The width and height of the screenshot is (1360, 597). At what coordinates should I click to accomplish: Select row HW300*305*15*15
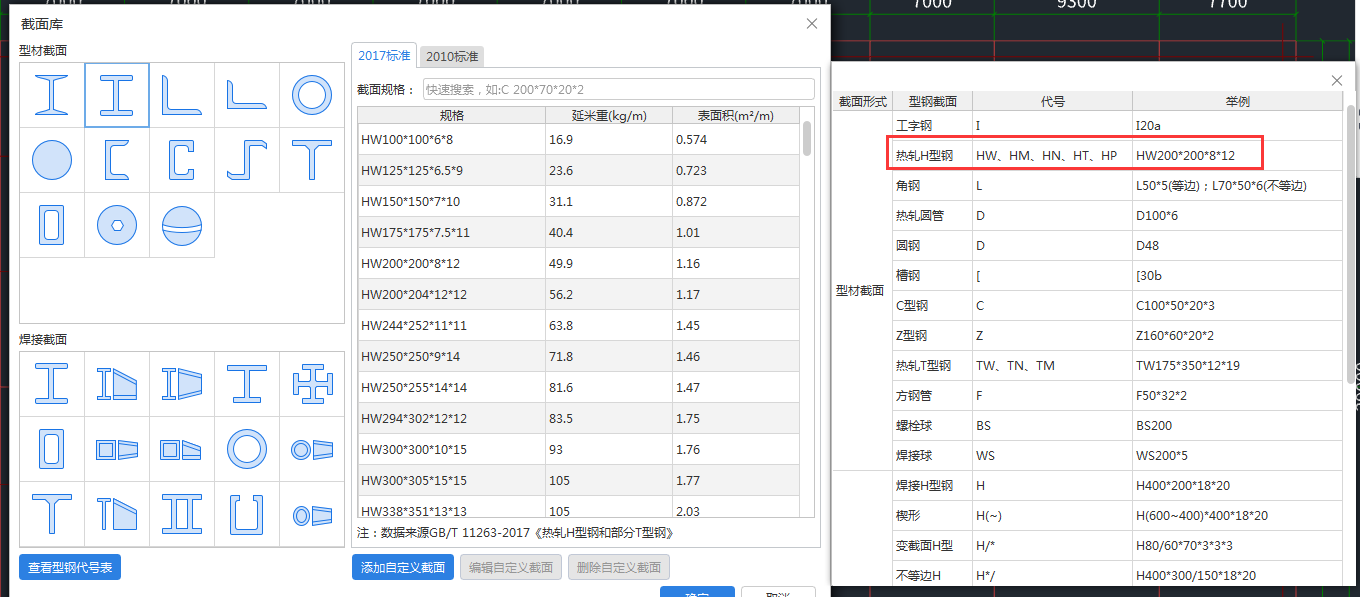tap(579, 480)
